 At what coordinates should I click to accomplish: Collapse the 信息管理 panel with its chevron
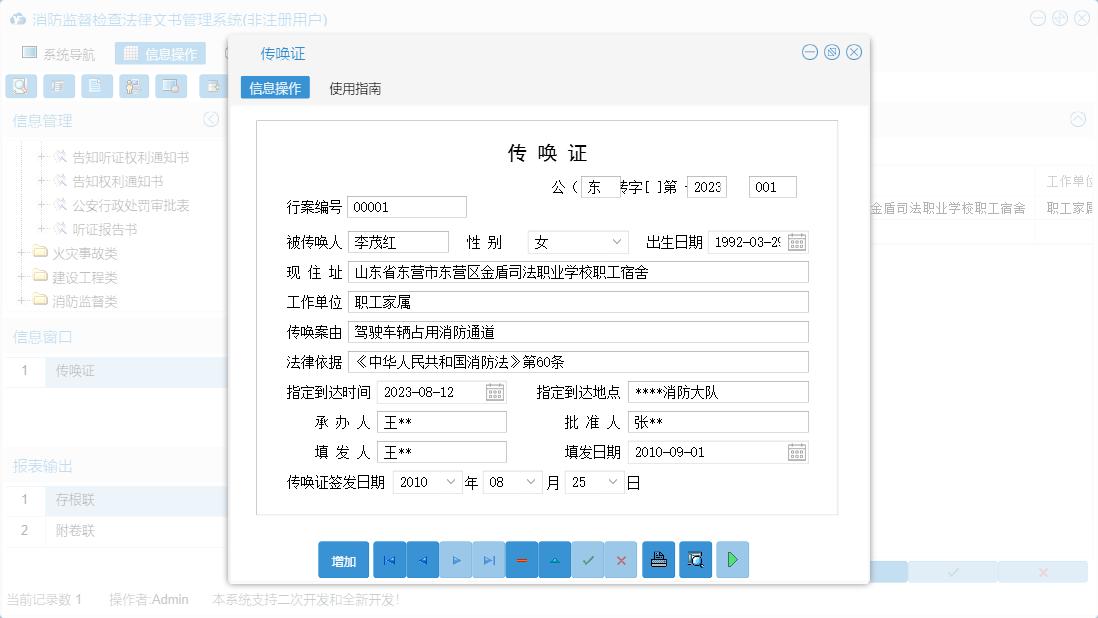pos(211,119)
